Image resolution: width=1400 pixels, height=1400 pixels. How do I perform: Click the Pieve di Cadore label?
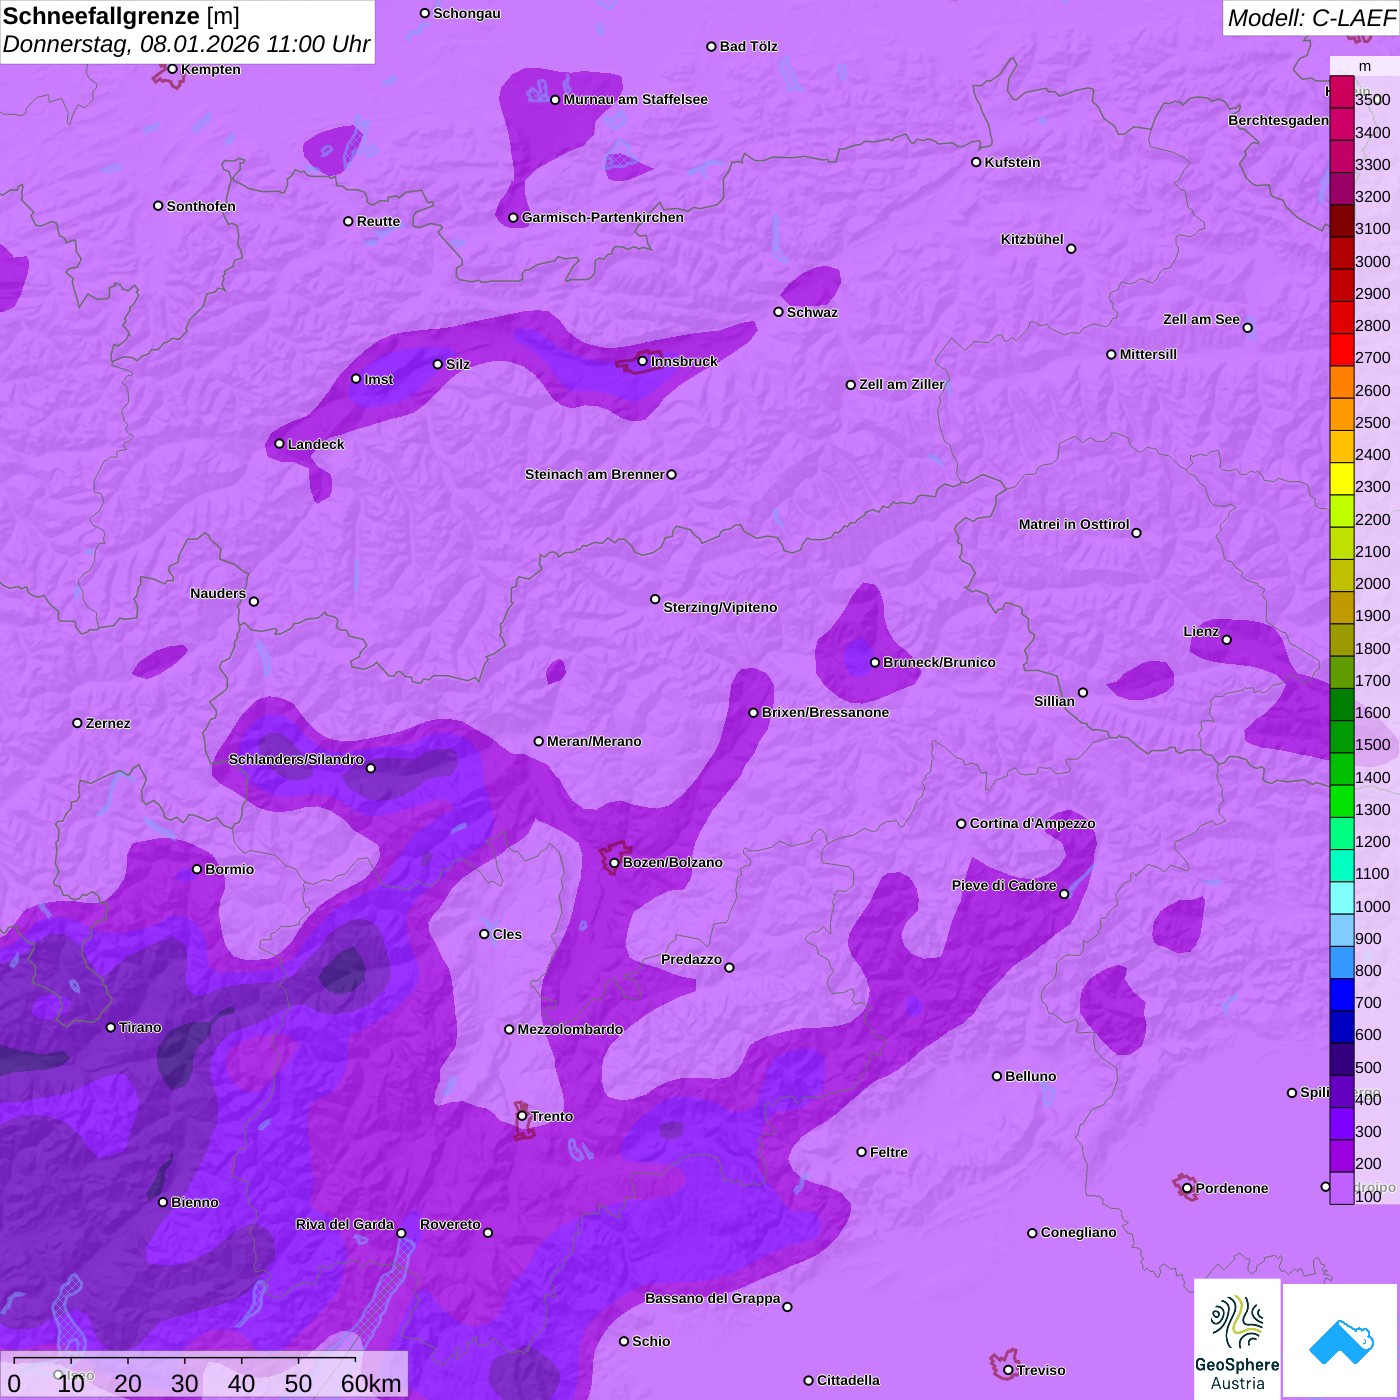pos(1004,885)
